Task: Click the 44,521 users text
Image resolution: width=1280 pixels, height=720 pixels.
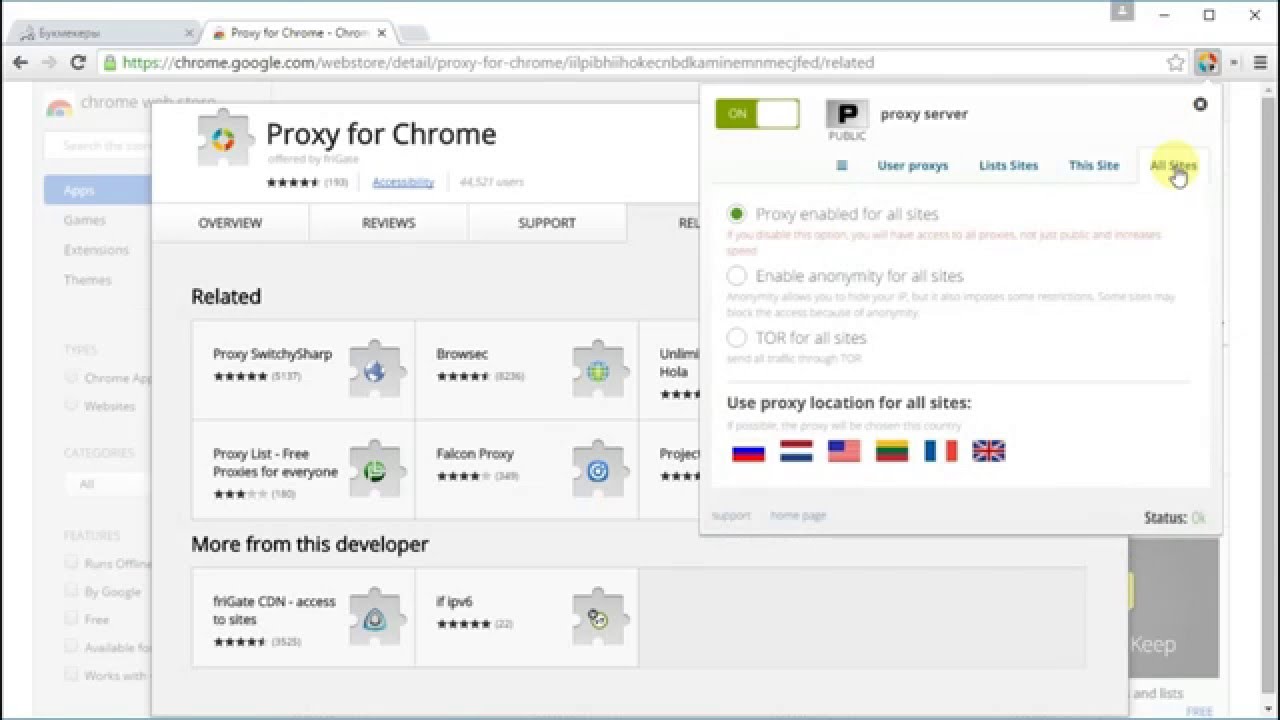Action: 491,182
